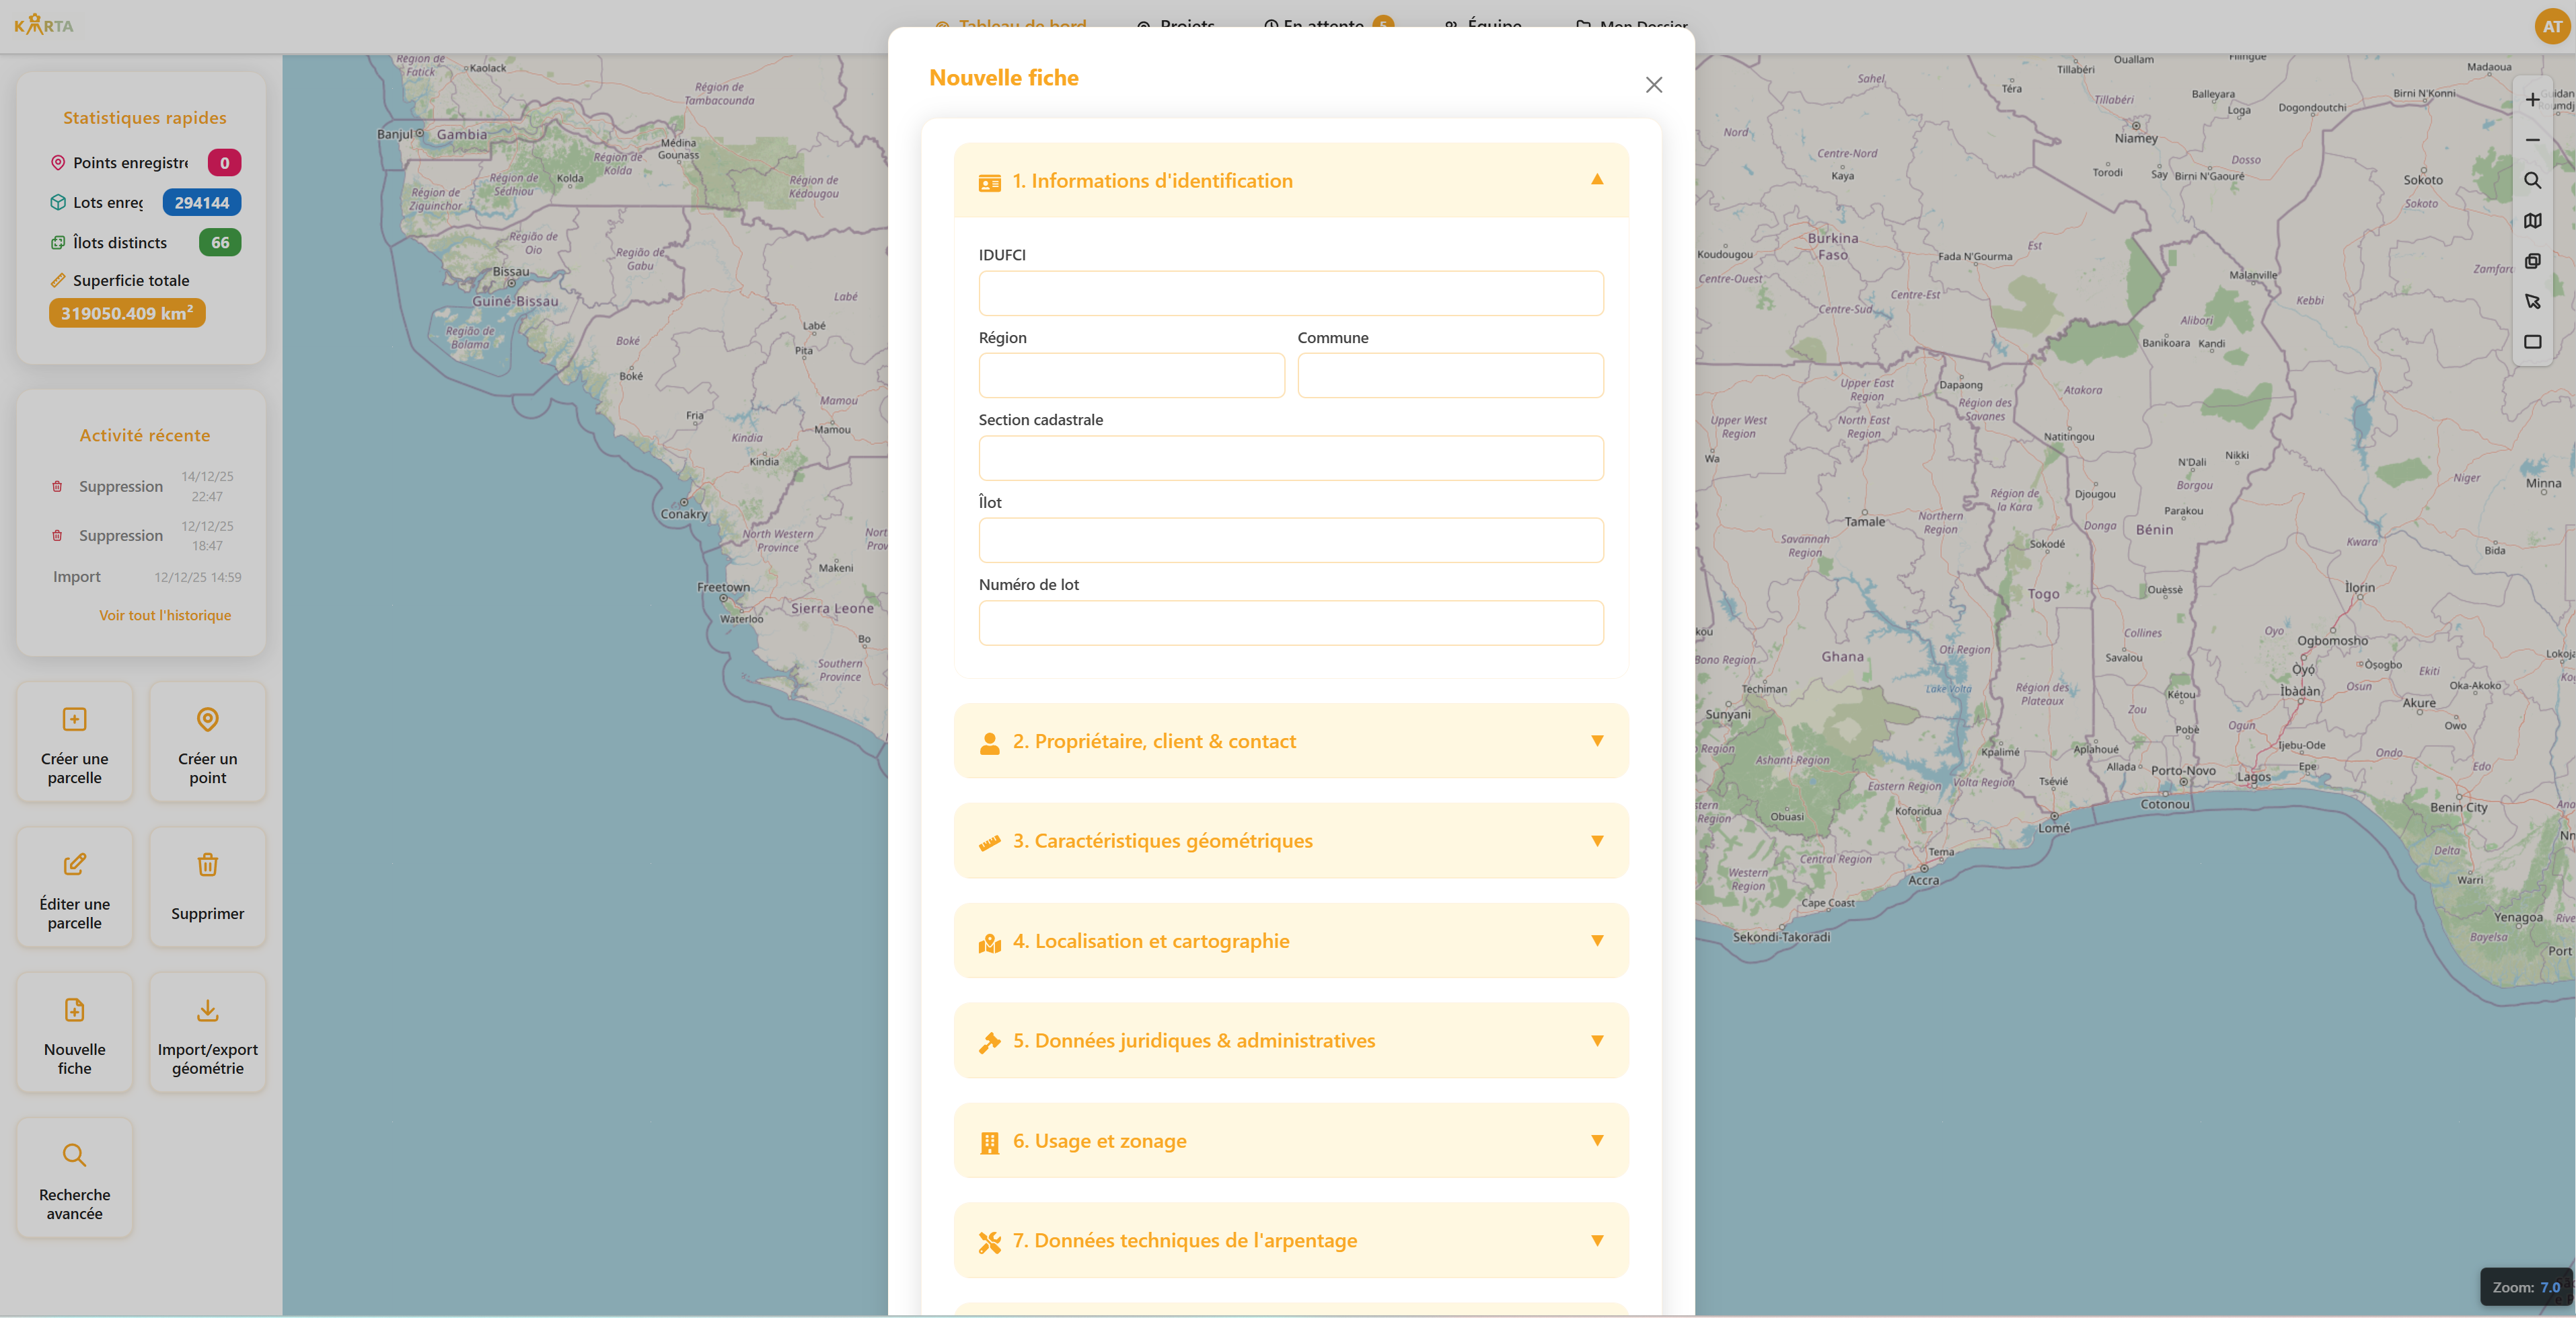The height and width of the screenshot is (1318, 2576).
Task: Focus the Commune input field
Action: coord(1450,375)
